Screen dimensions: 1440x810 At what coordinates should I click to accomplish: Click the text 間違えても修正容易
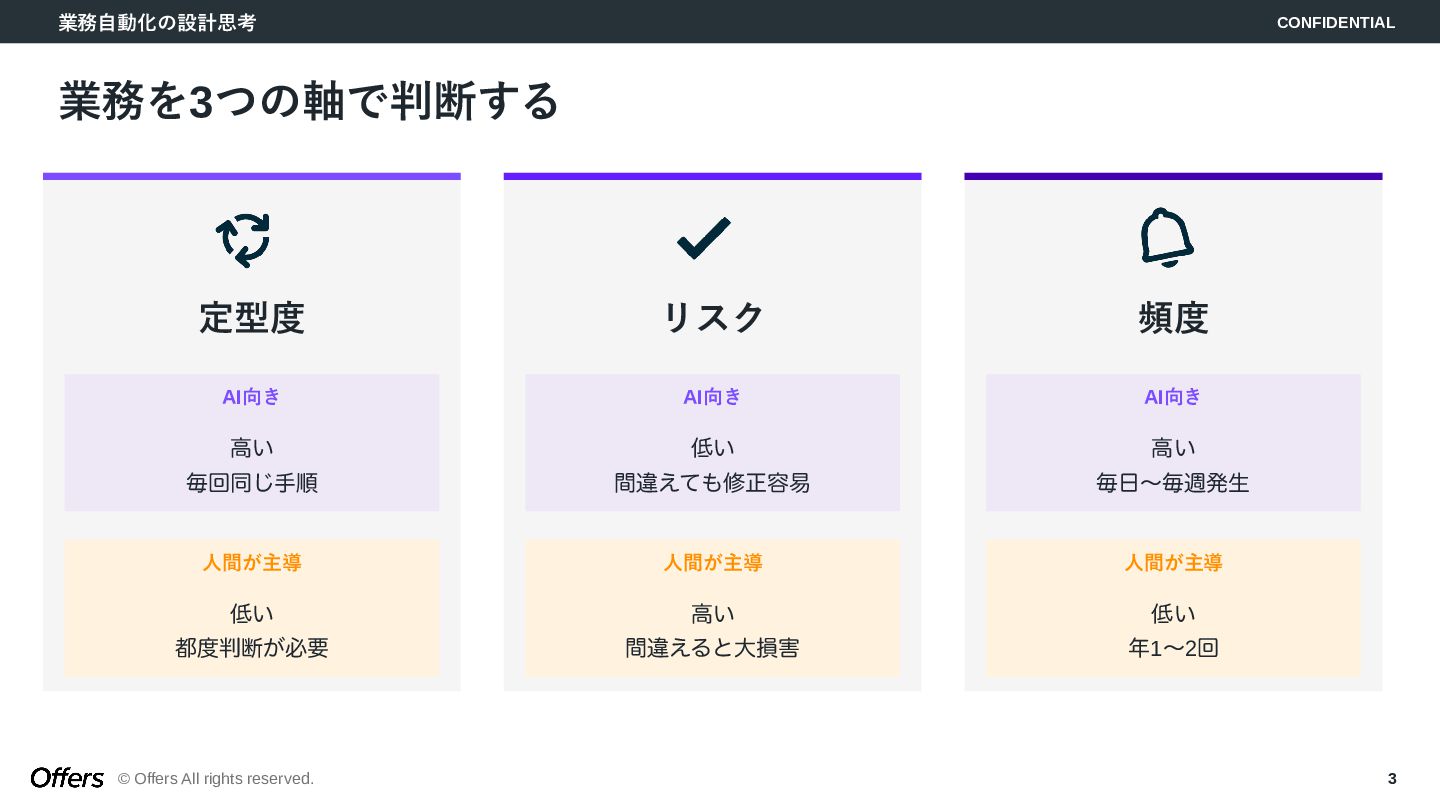click(713, 483)
